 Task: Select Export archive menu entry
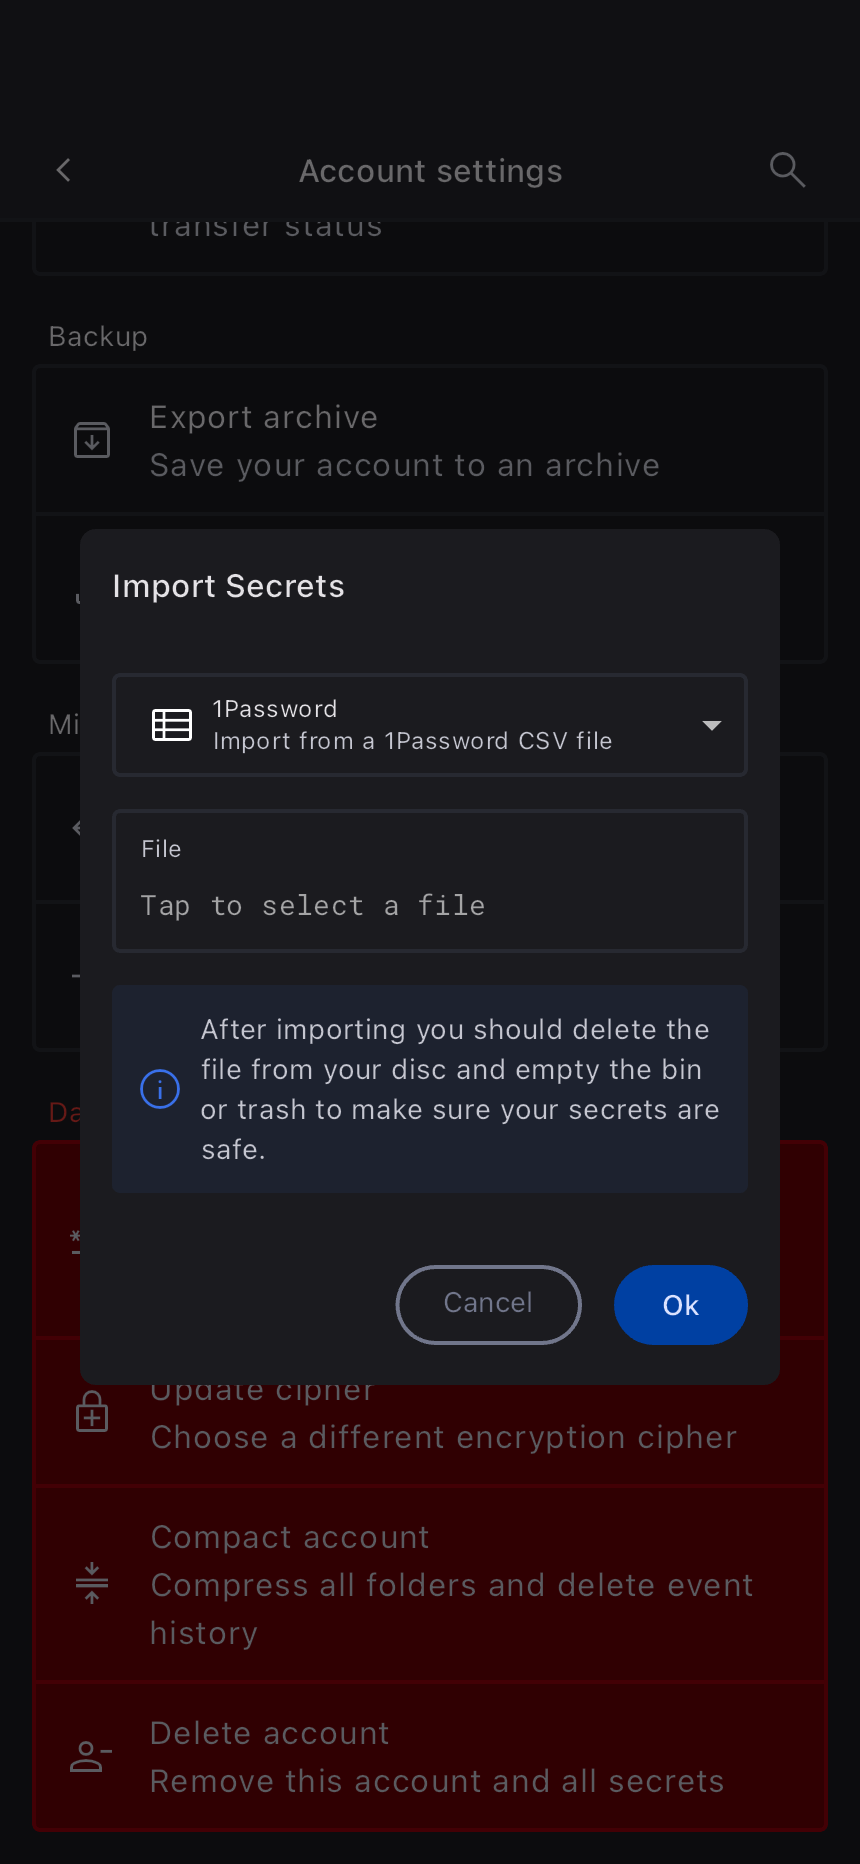404,441
